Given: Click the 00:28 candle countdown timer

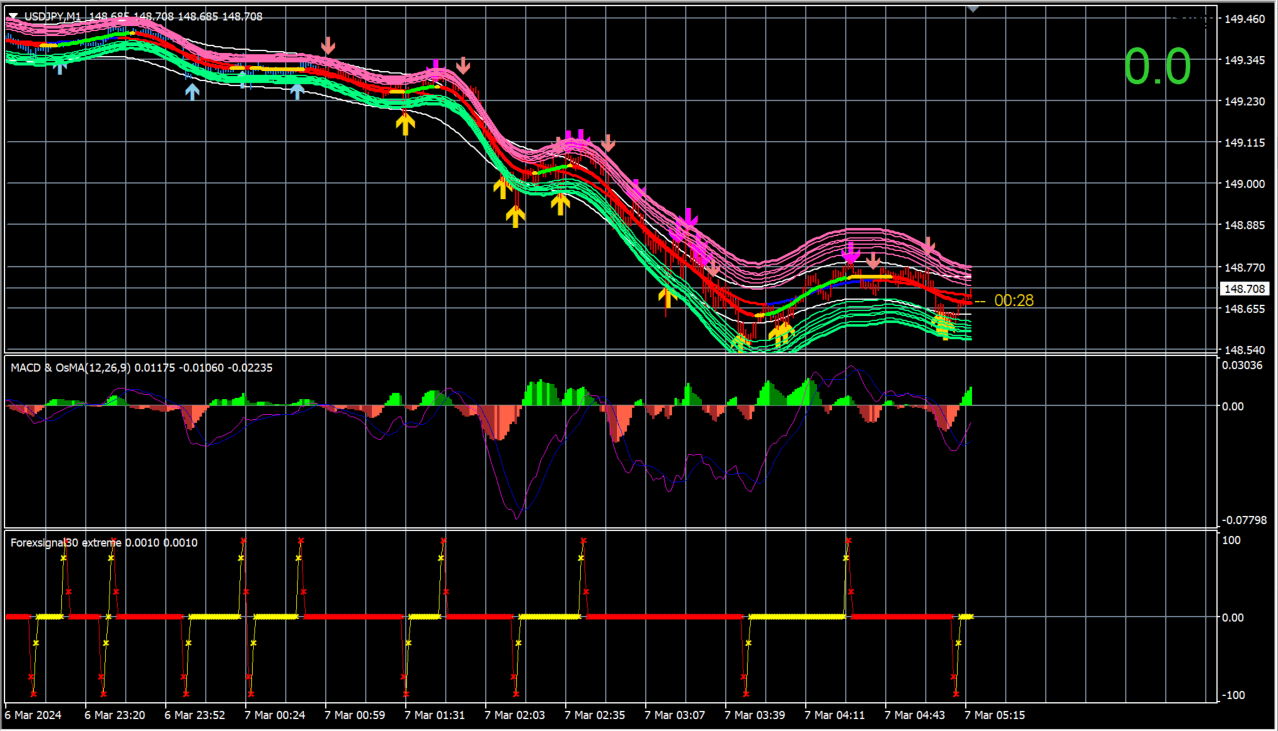Looking at the screenshot, I should coord(1013,300).
